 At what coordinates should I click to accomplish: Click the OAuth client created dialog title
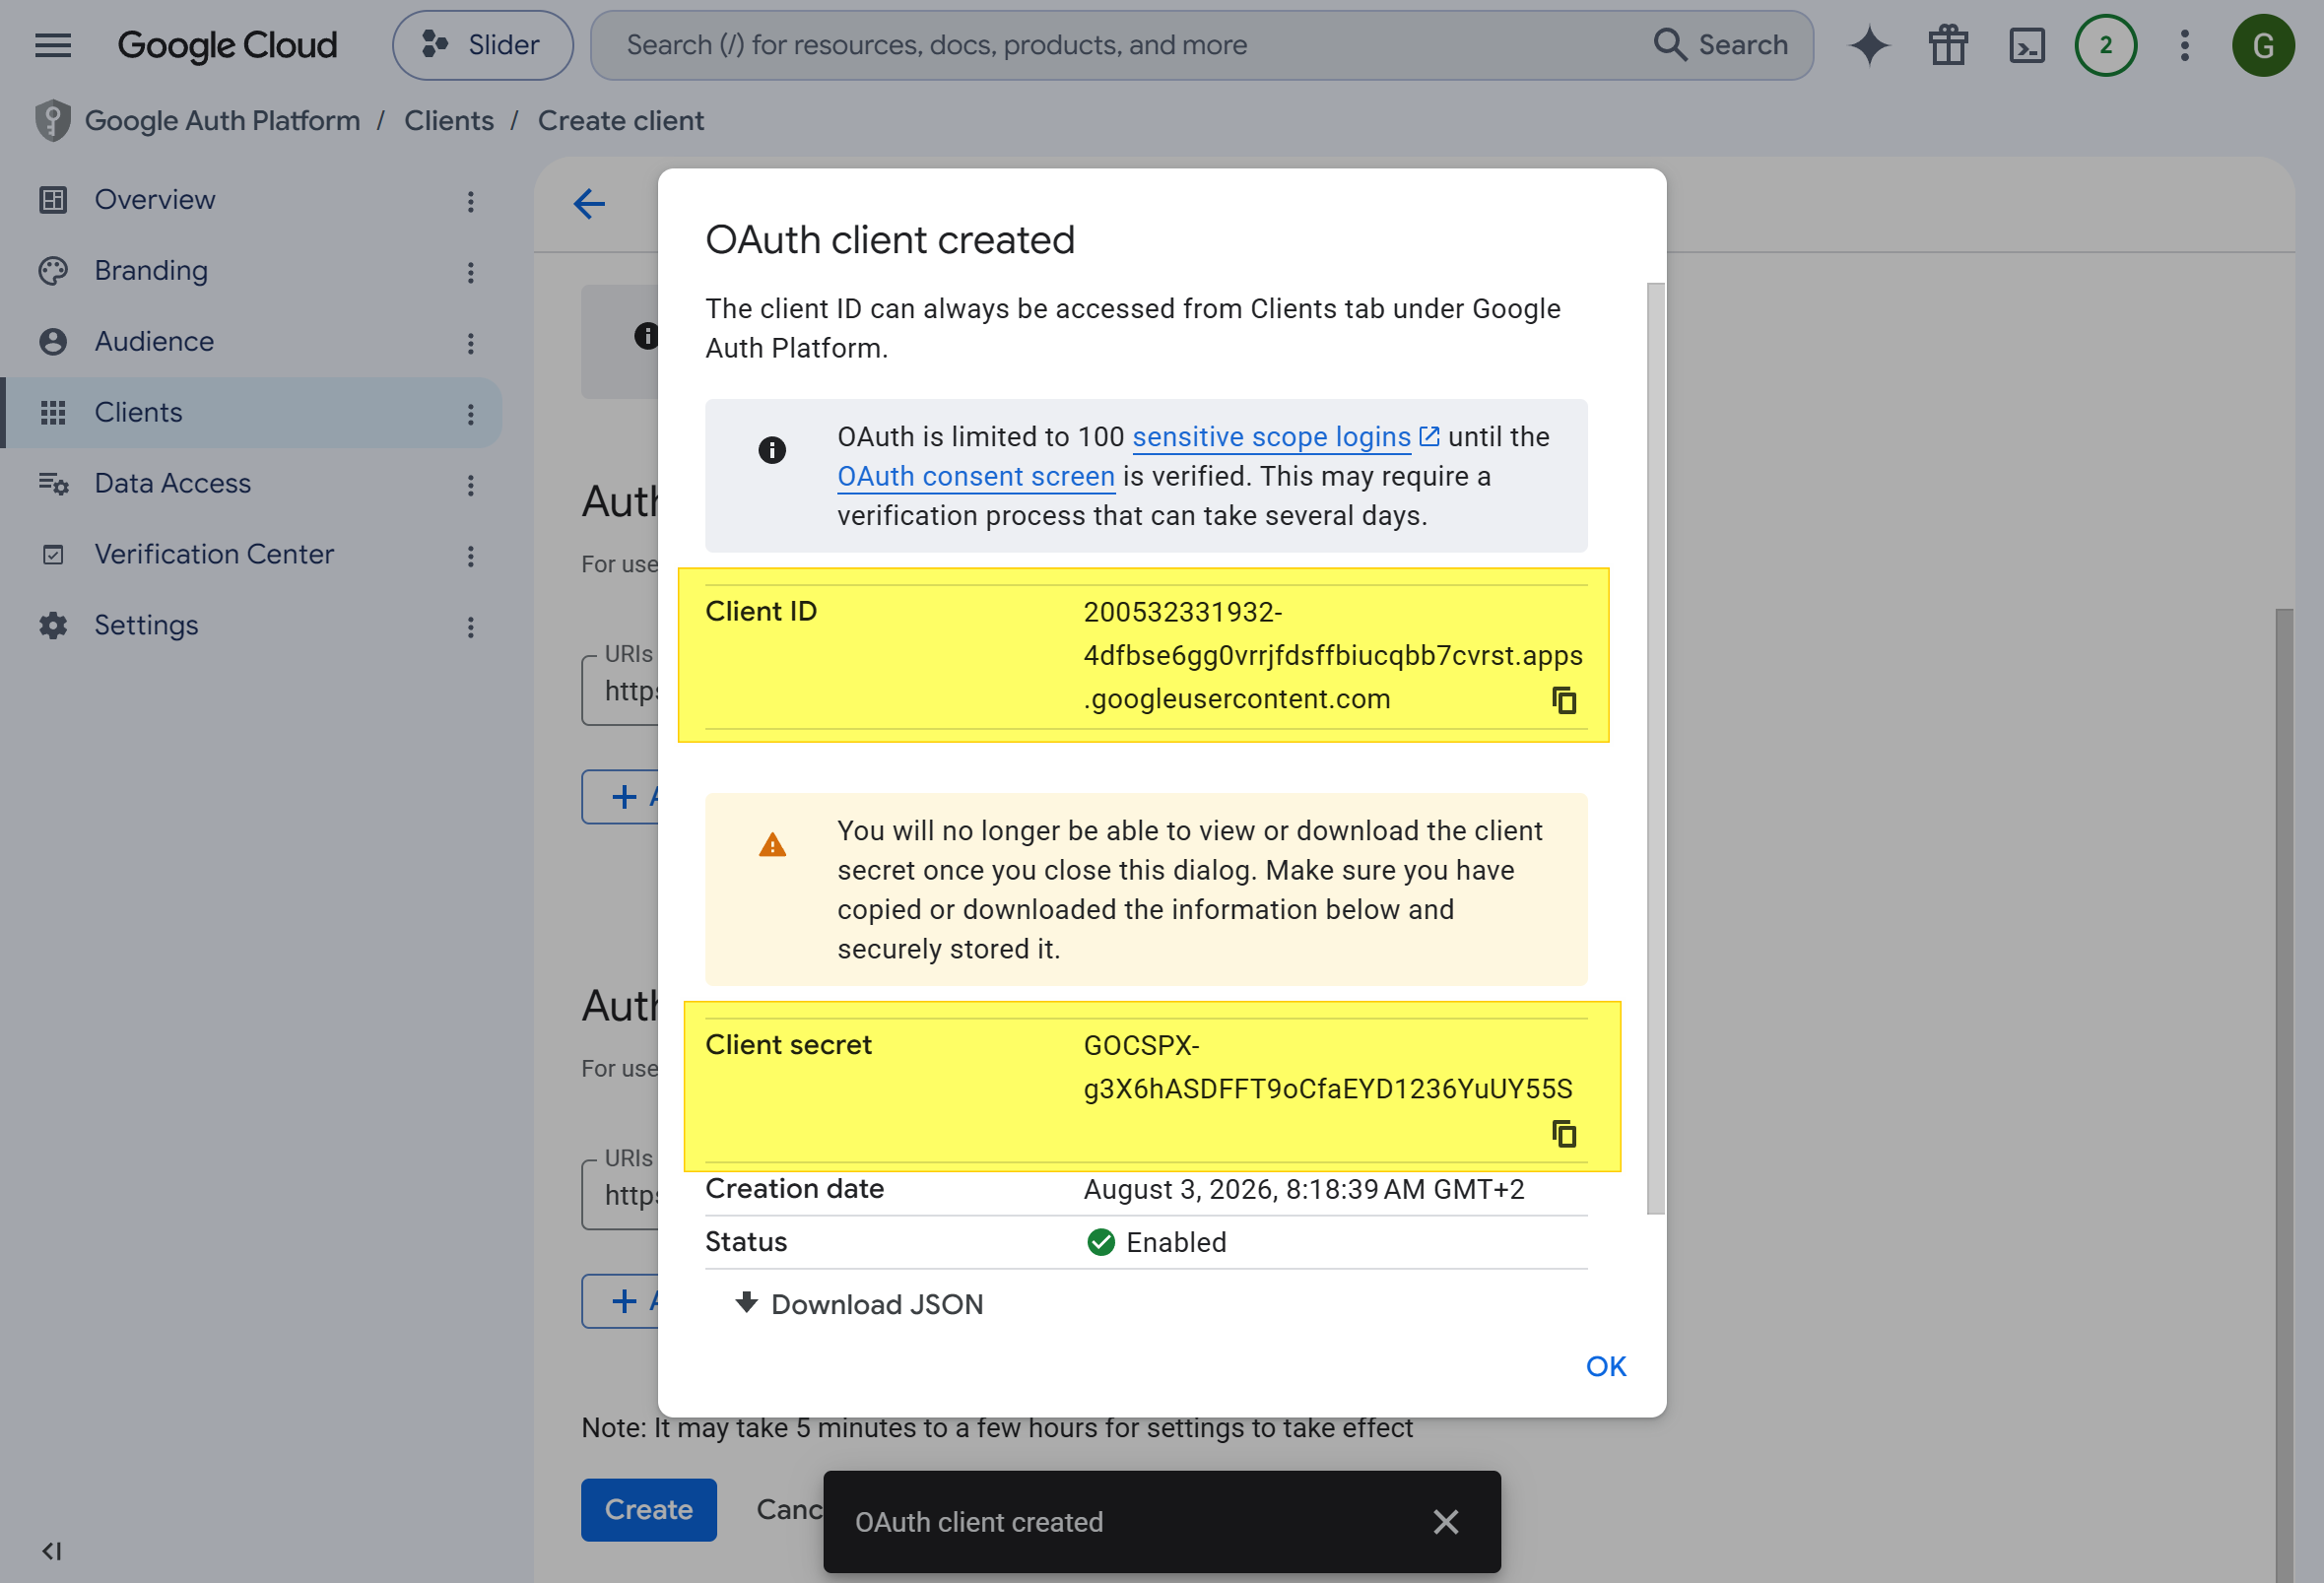890,241
